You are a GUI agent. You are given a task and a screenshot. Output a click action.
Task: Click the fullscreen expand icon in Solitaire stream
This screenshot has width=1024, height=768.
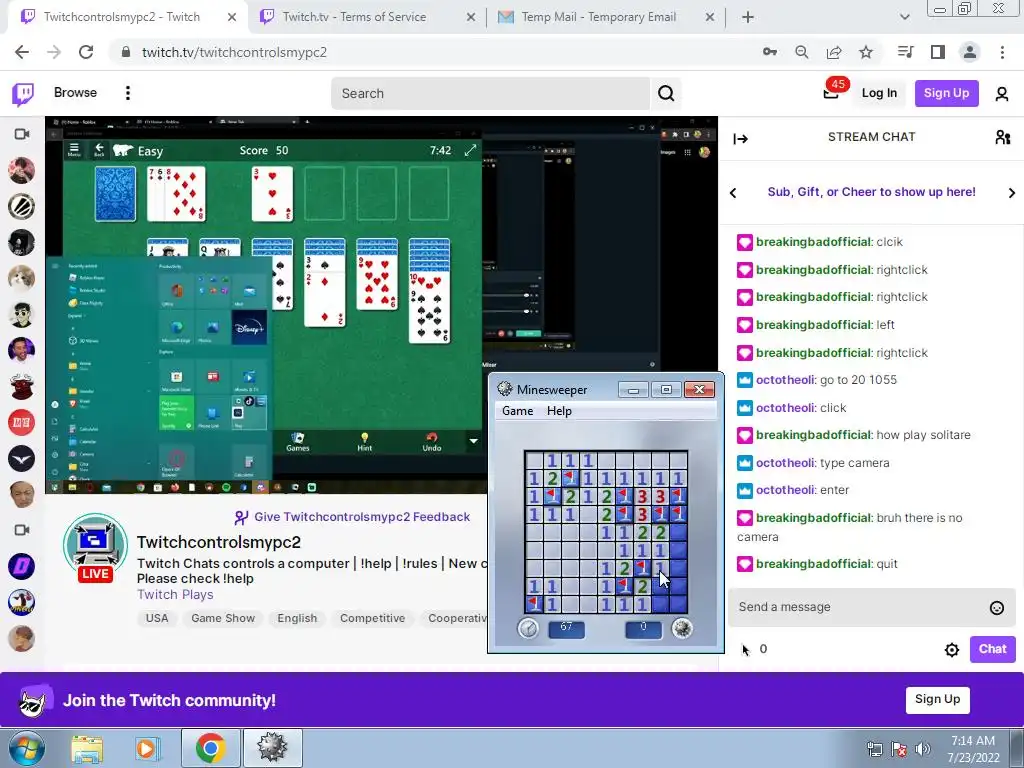click(x=470, y=151)
